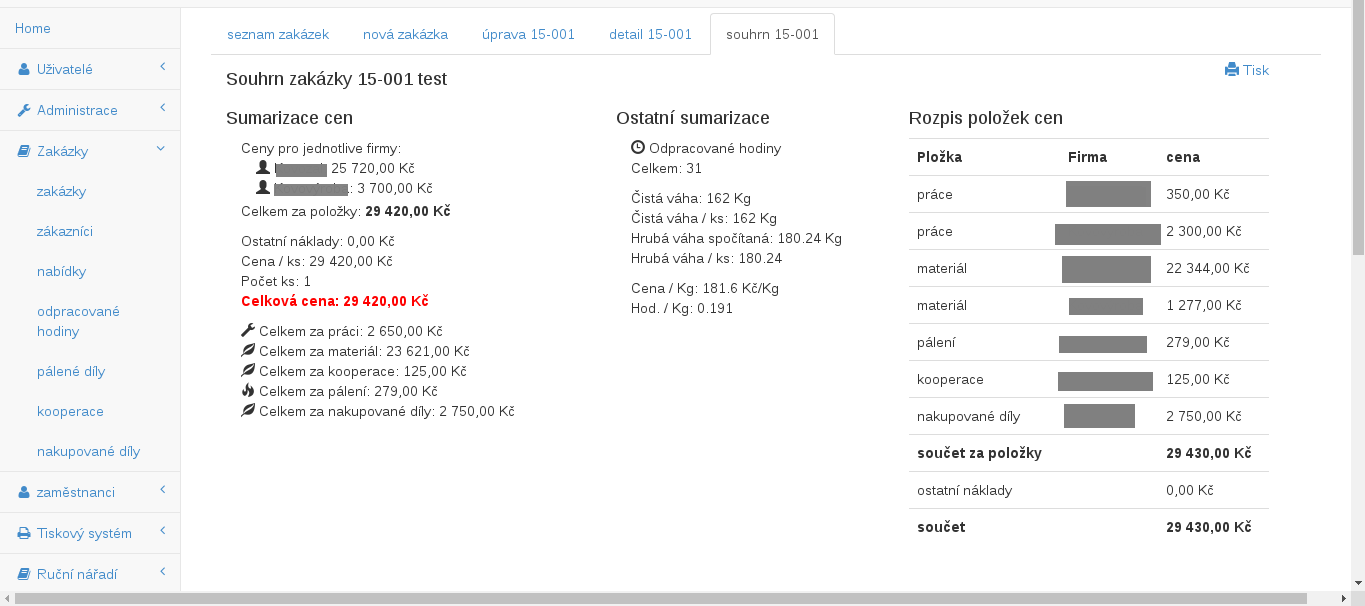Collapse the Zakázky section chevron
This screenshot has height=606, width=1365.
161,149
